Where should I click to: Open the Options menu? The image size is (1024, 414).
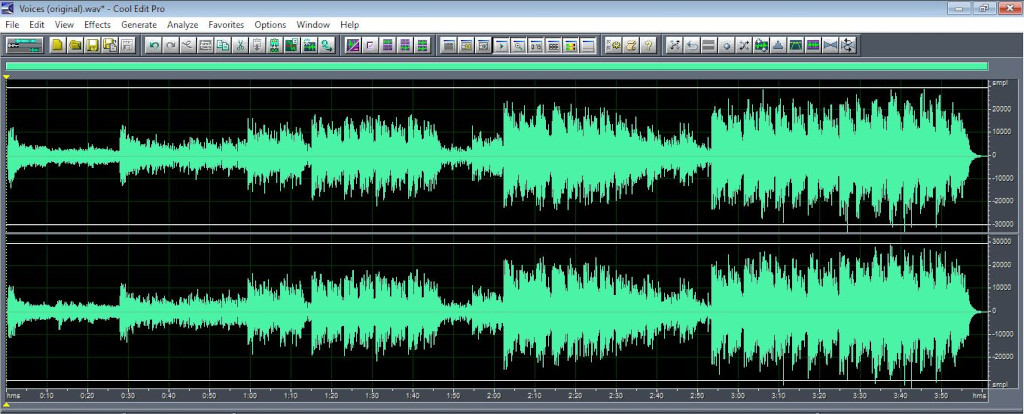pos(270,25)
